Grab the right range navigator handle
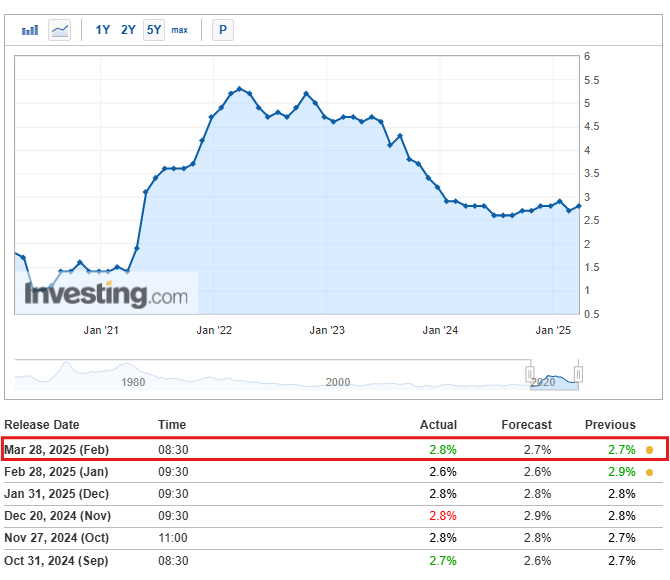The image size is (670, 580). (x=578, y=374)
